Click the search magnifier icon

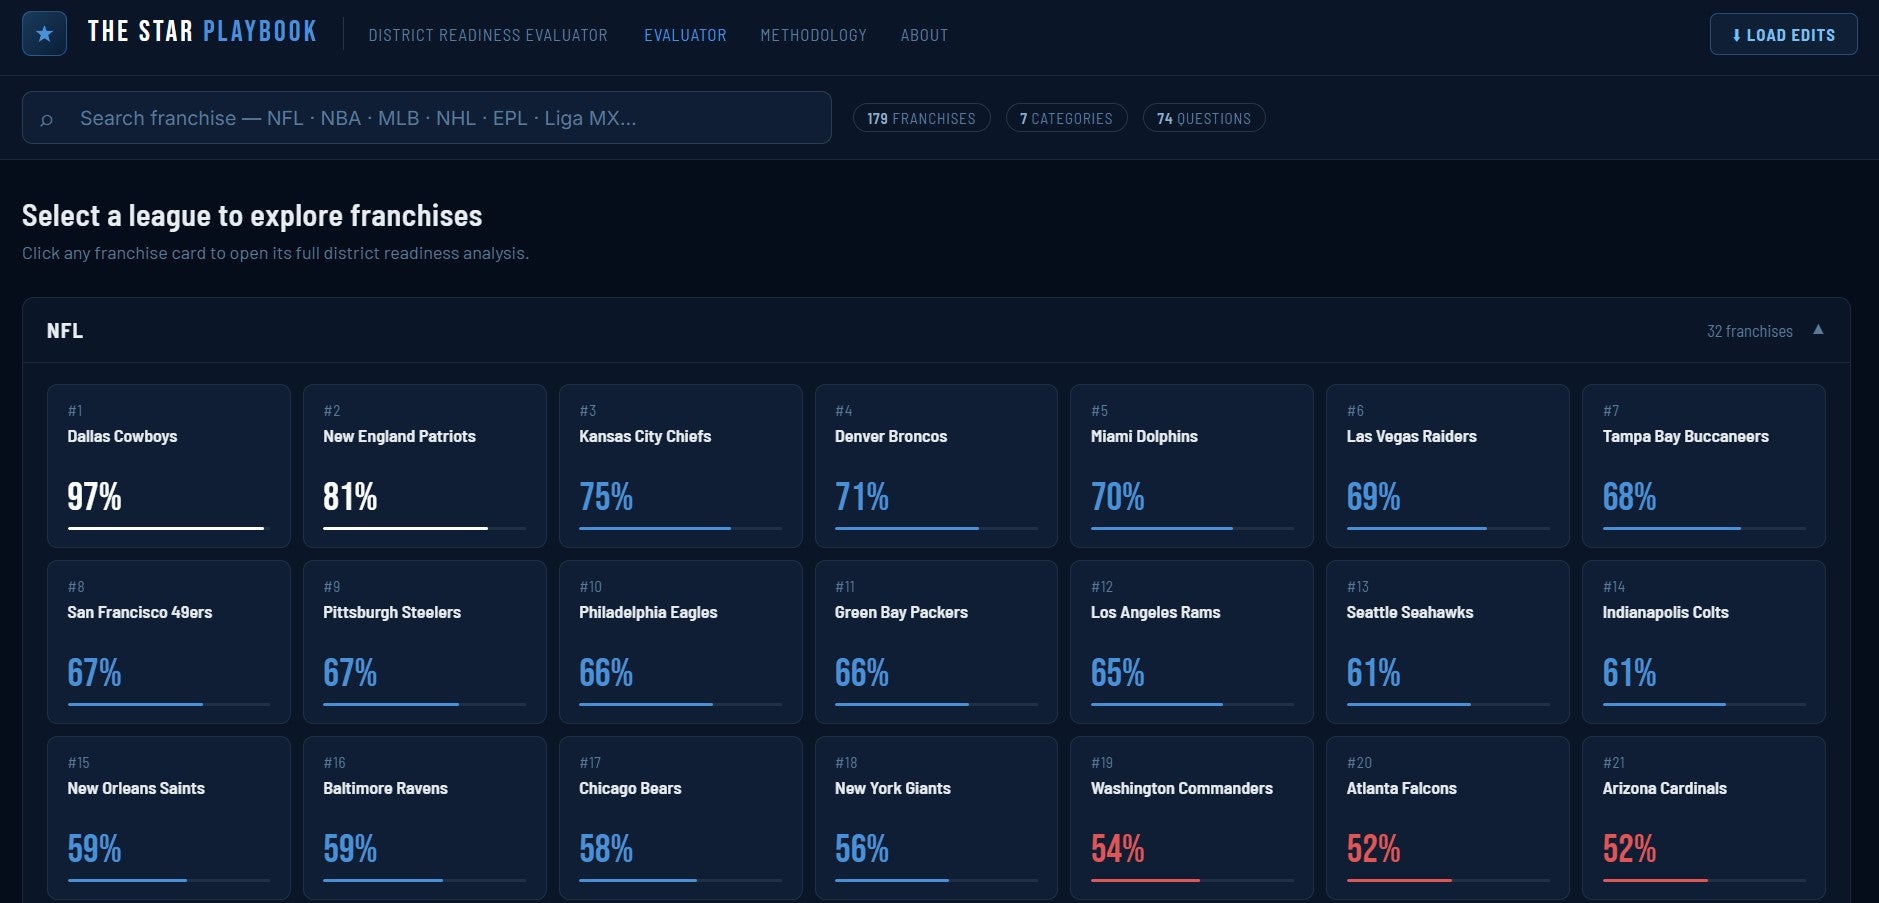[46, 119]
